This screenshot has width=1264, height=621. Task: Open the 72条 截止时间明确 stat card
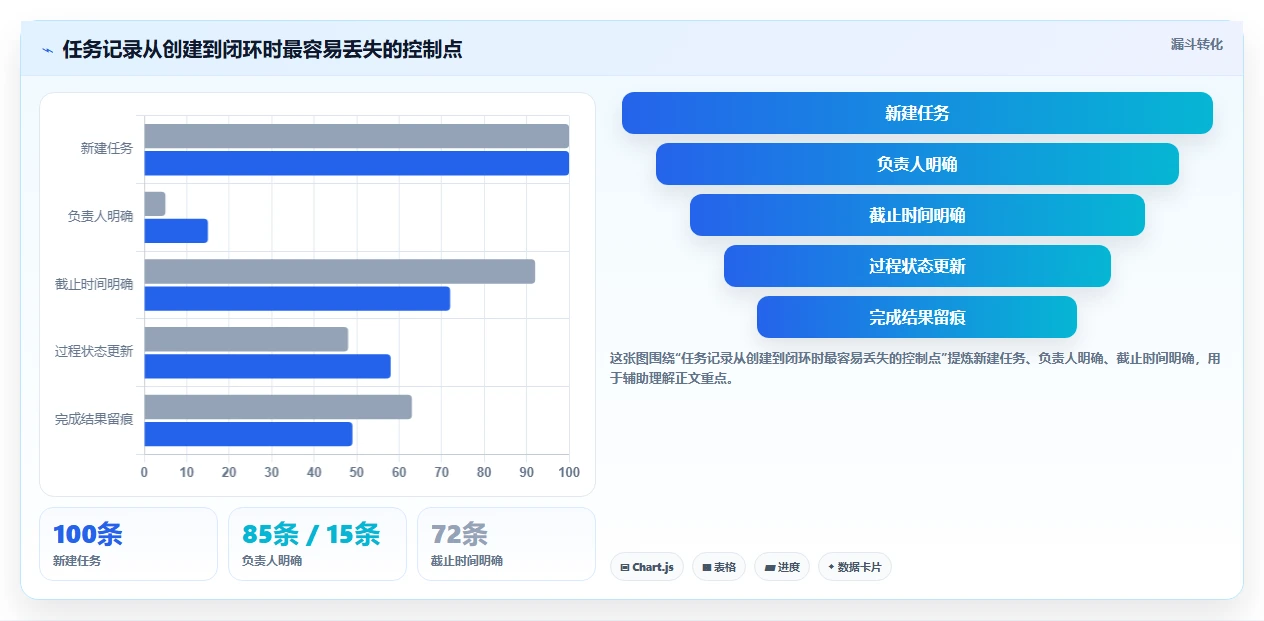tap(506, 544)
